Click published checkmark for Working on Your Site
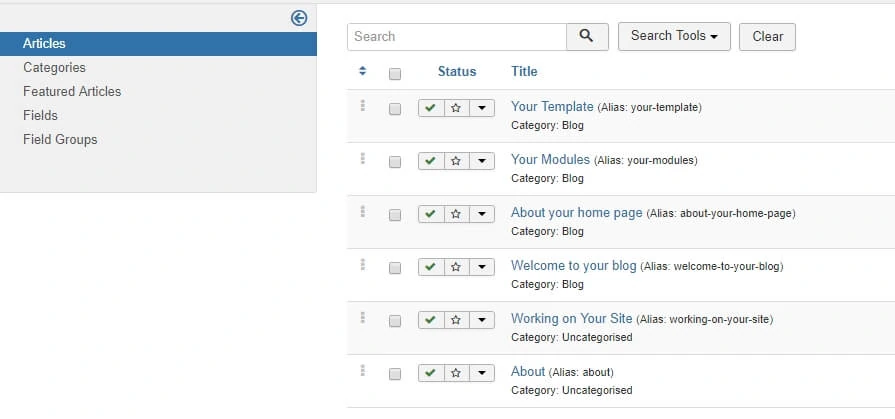 click(x=431, y=320)
